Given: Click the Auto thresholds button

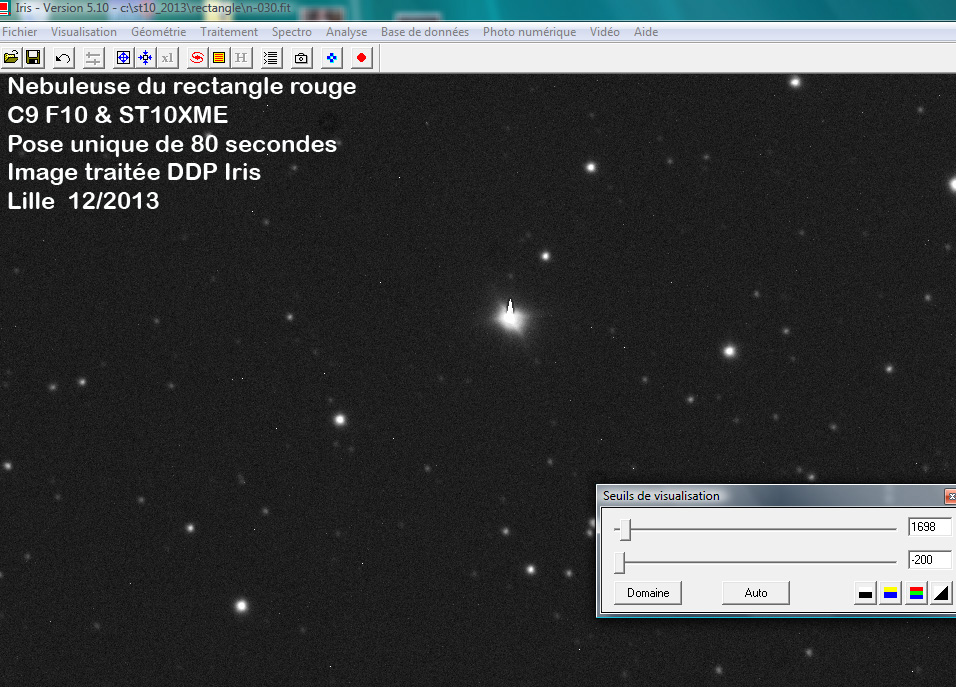Looking at the screenshot, I should point(755,593).
